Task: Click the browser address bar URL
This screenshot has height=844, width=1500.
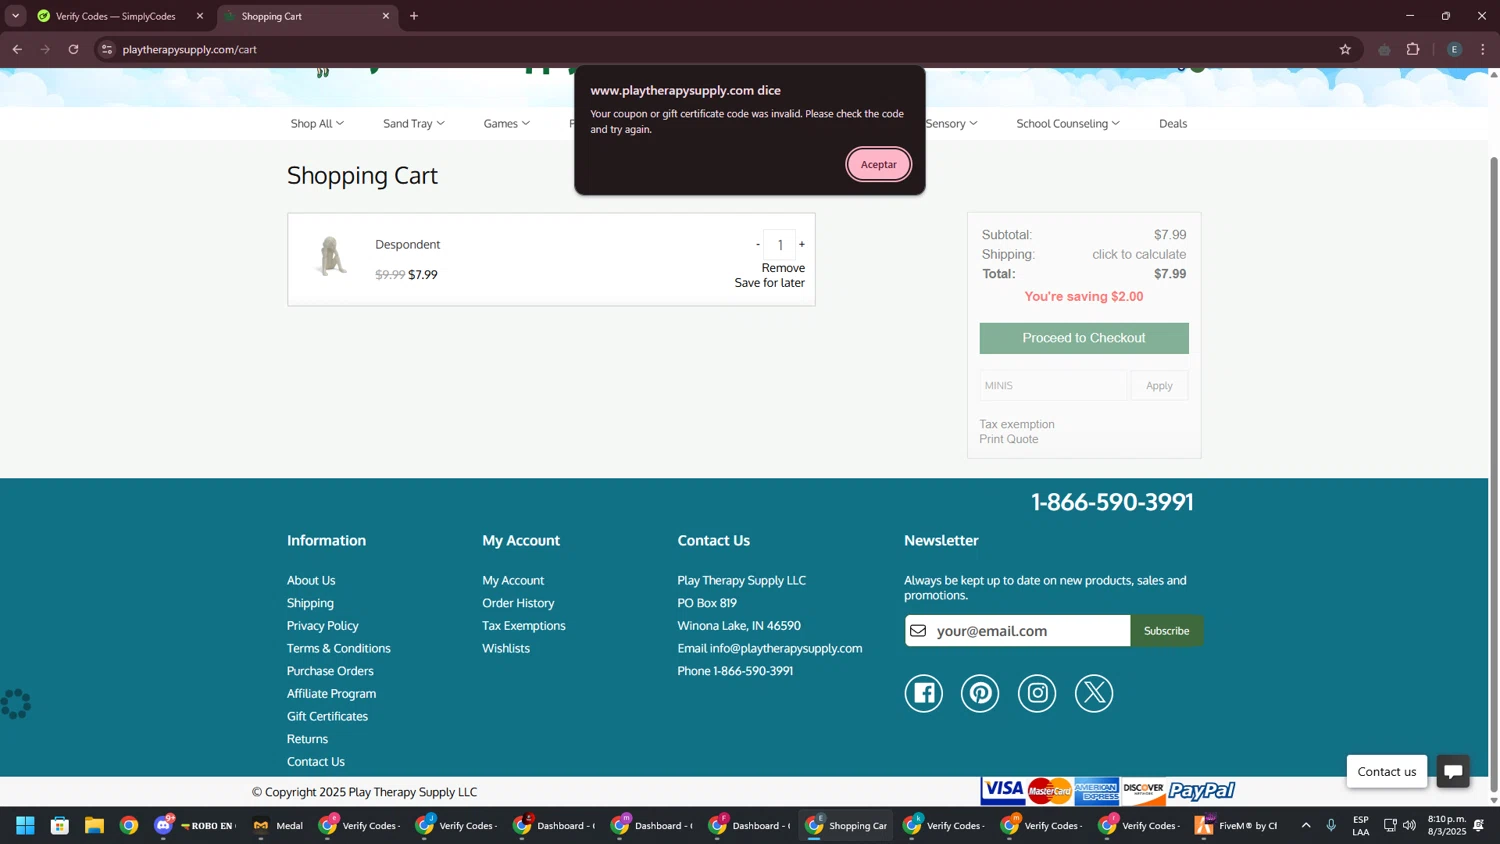Action: (x=190, y=49)
